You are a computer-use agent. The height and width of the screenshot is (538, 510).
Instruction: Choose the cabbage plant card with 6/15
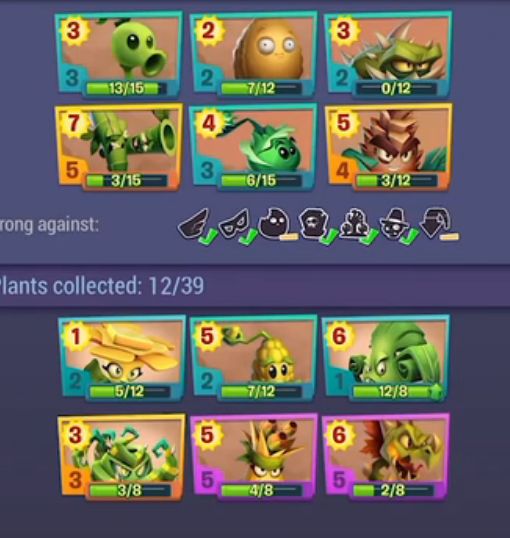pos(253,147)
